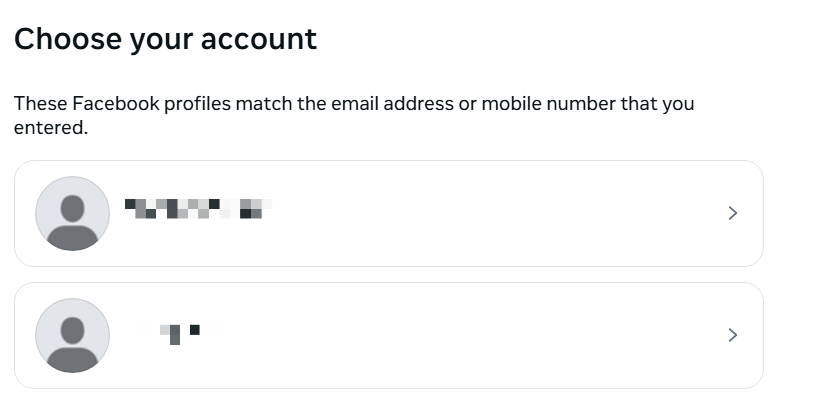The image size is (833, 407).
Task: Click the gray silhouette in top card
Action: tap(72, 220)
